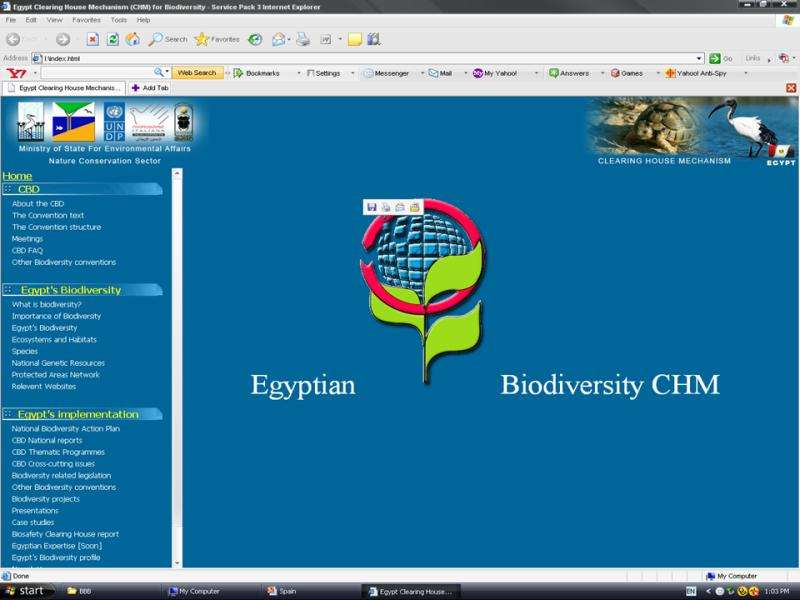Click the Back navigation arrow in the toolbar

(x=14, y=39)
